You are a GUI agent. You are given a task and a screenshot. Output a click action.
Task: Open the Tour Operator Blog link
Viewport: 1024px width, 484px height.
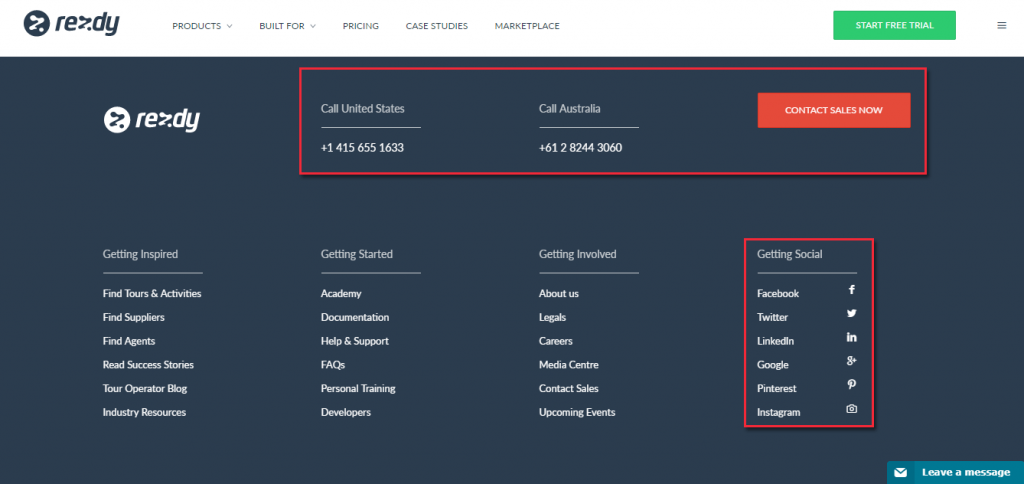[x=145, y=388]
